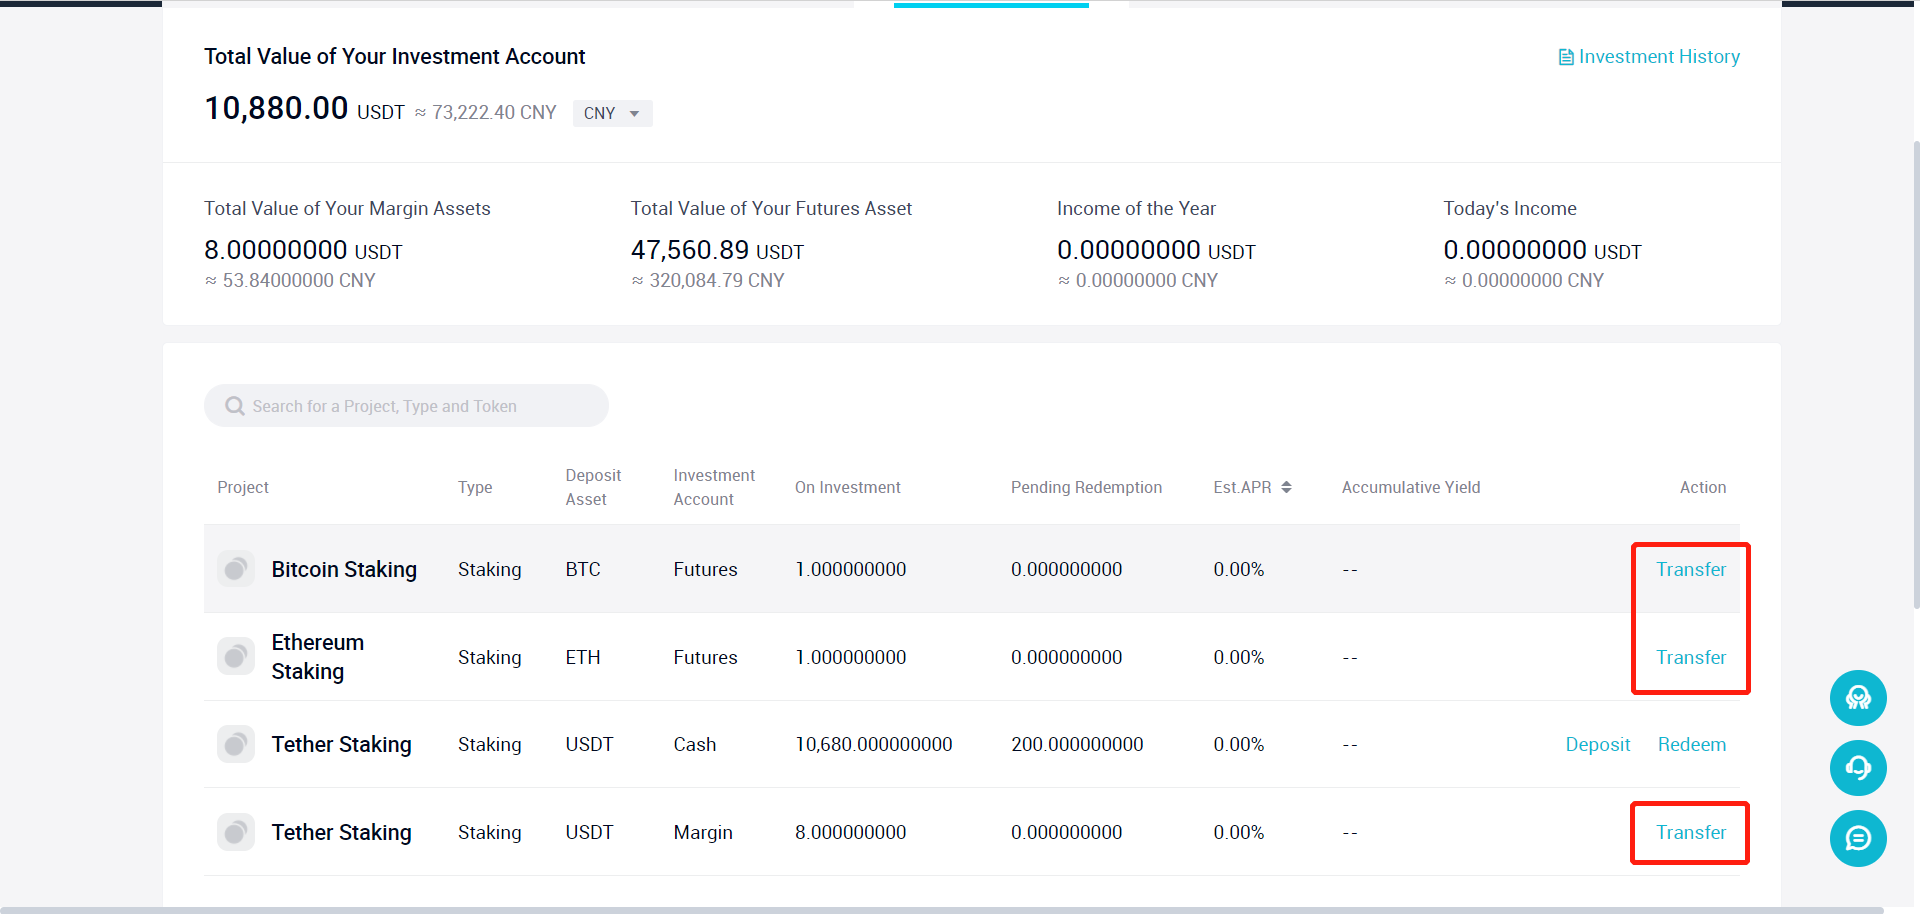Click the Margin Tether Staking coin icon
The image size is (1920, 914).
[235, 832]
